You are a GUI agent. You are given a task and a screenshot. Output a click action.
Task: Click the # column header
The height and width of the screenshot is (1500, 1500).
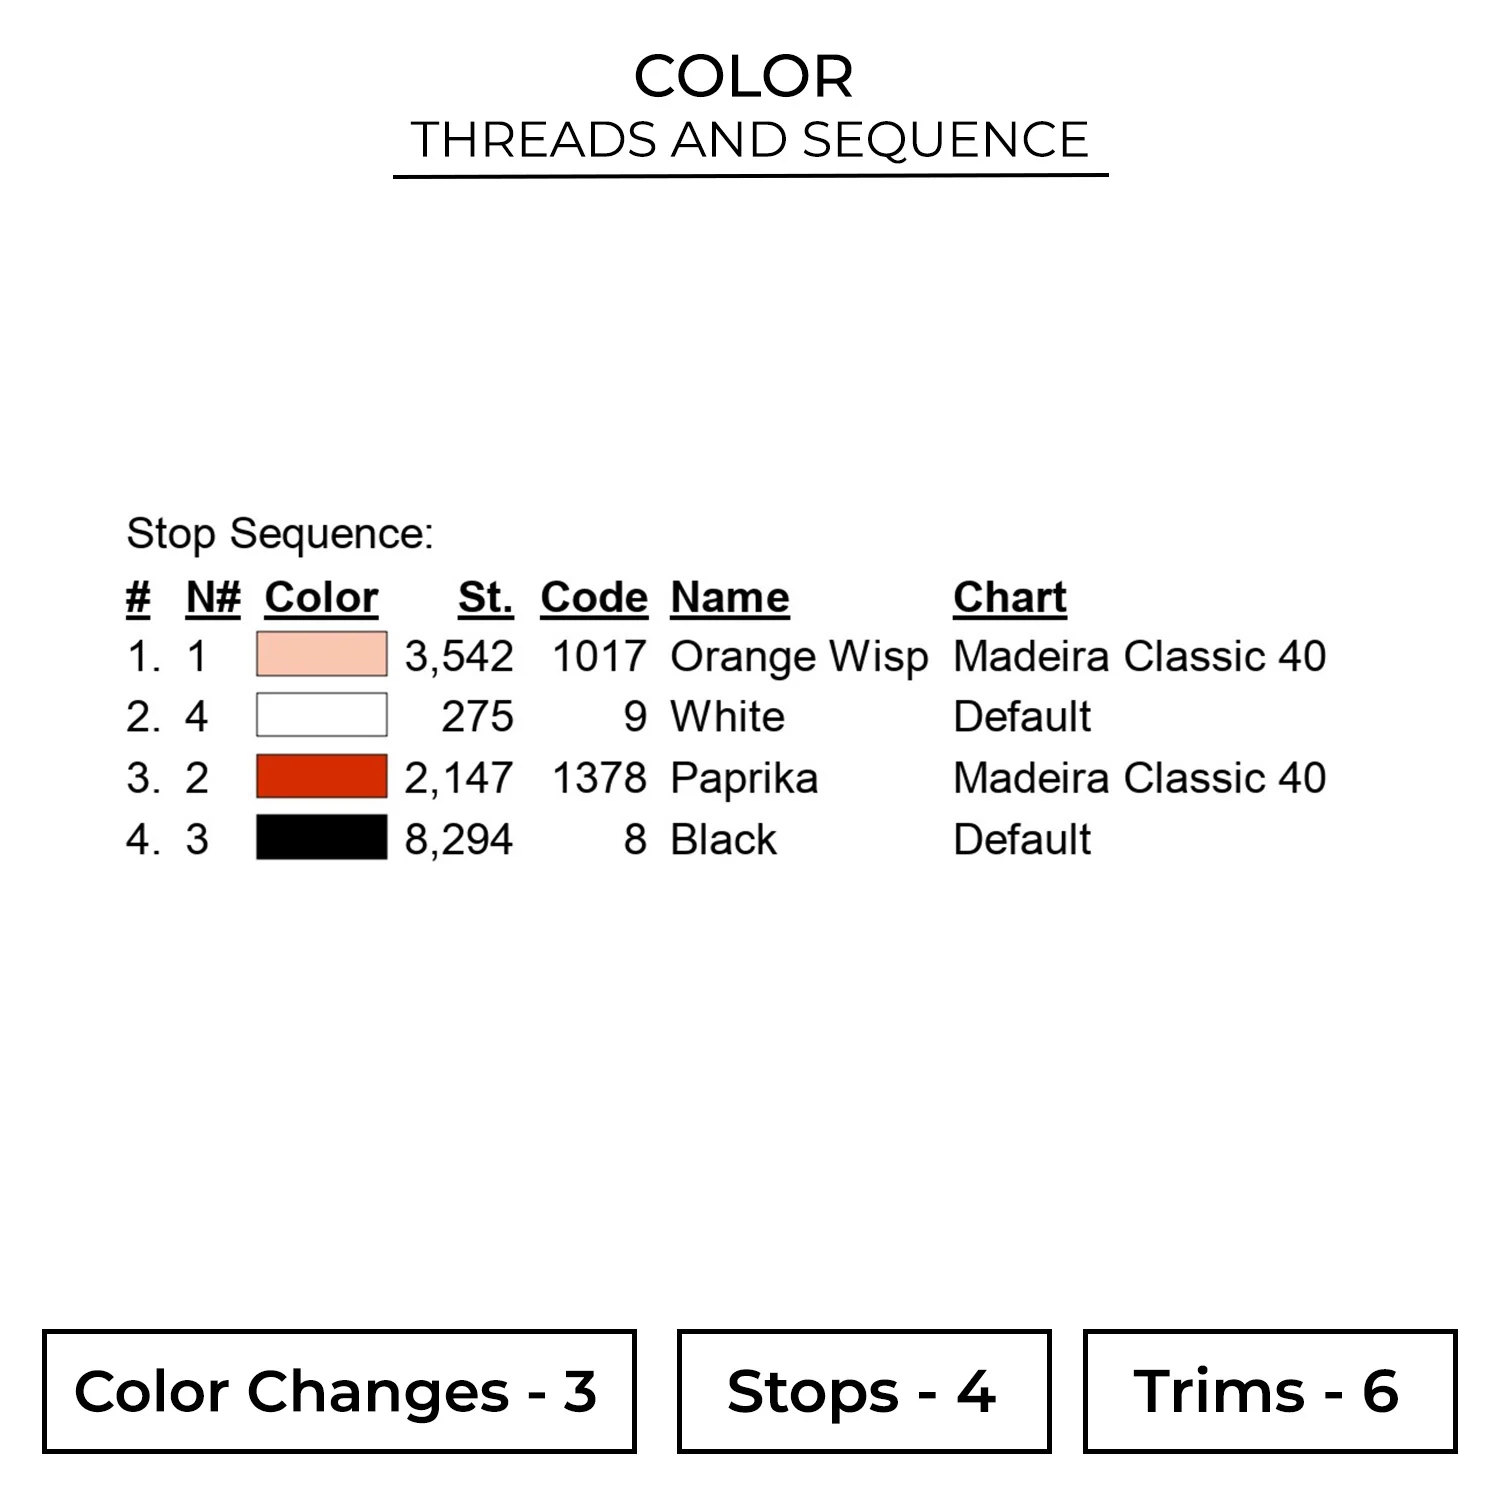coord(138,598)
